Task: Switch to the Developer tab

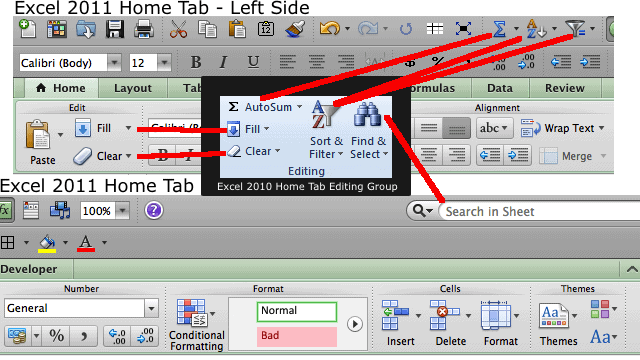Action: tap(29, 269)
